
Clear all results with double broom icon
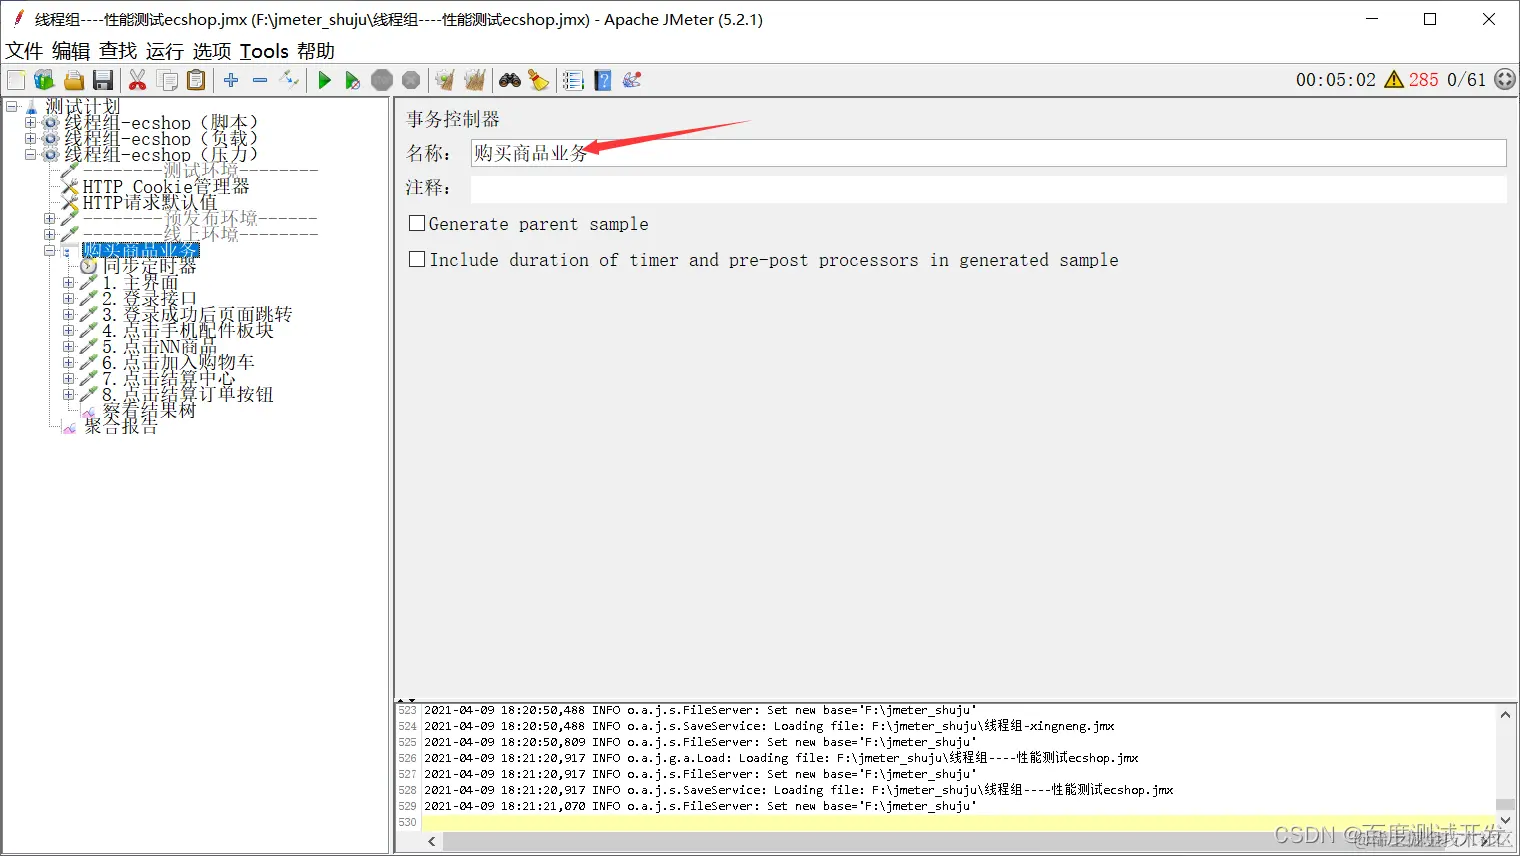point(474,80)
